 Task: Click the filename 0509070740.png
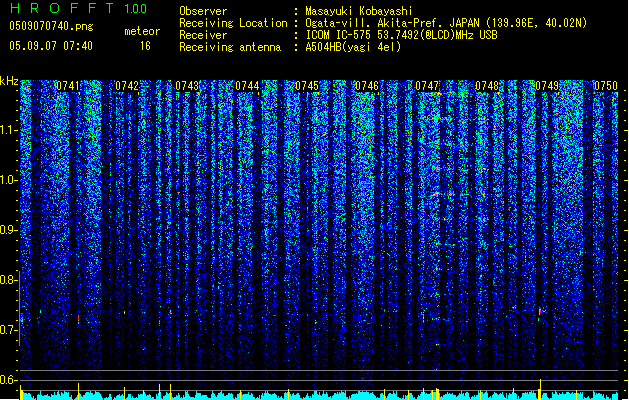[51, 27]
